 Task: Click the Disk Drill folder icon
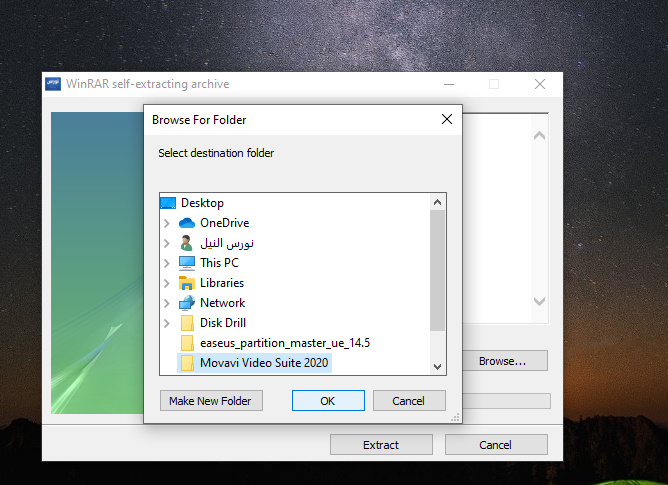[187, 323]
